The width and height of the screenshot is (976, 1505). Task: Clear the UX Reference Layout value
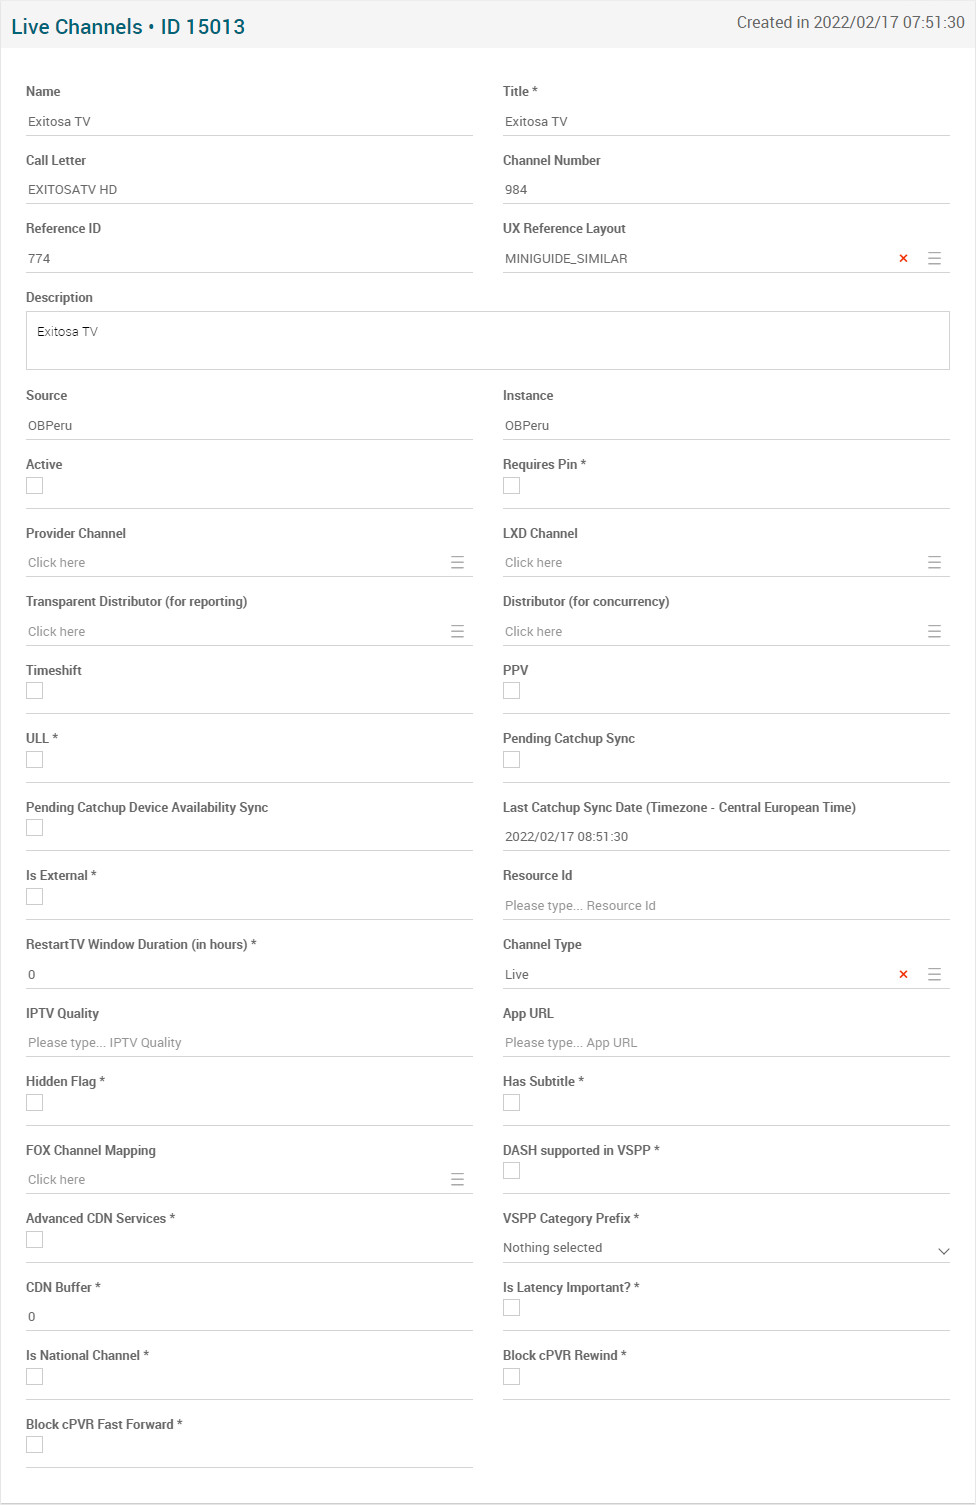click(x=903, y=259)
